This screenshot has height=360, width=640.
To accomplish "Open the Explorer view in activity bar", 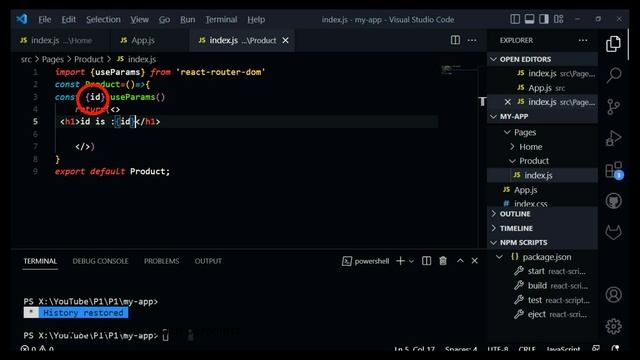I will (613, 44).
